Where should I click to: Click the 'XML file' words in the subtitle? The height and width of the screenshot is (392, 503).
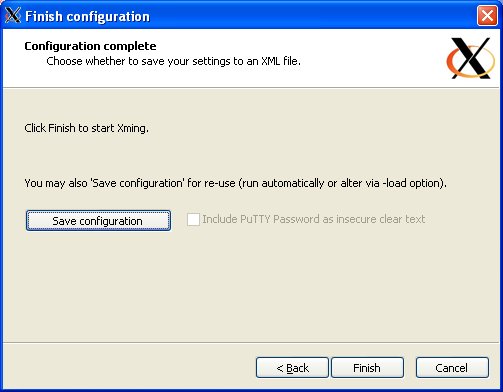pos(280,61)
